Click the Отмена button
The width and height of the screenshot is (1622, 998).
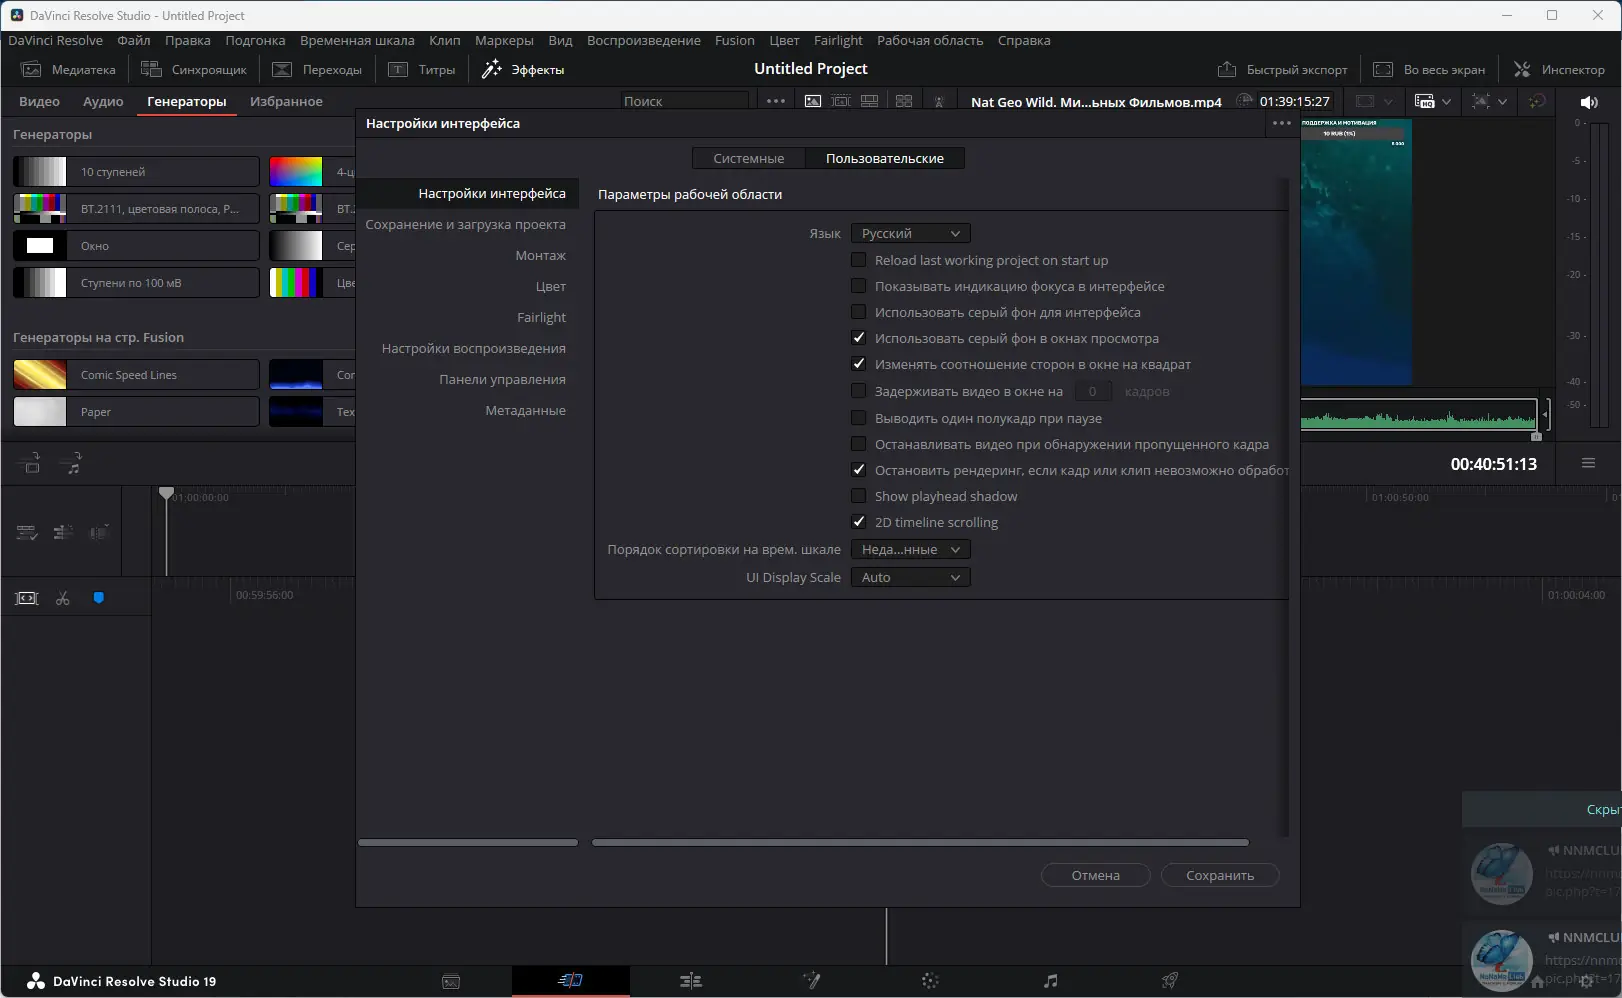1096,875
